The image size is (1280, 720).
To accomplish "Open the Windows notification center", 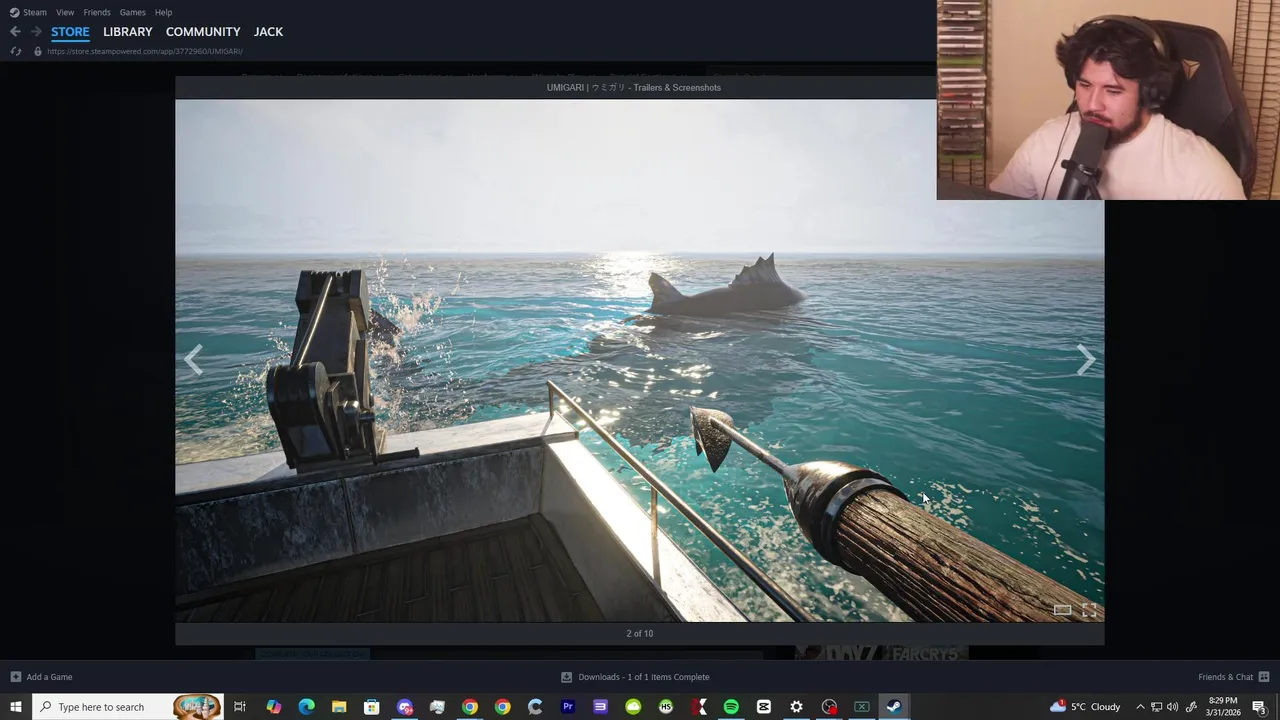I will [x=1260, y=707].
